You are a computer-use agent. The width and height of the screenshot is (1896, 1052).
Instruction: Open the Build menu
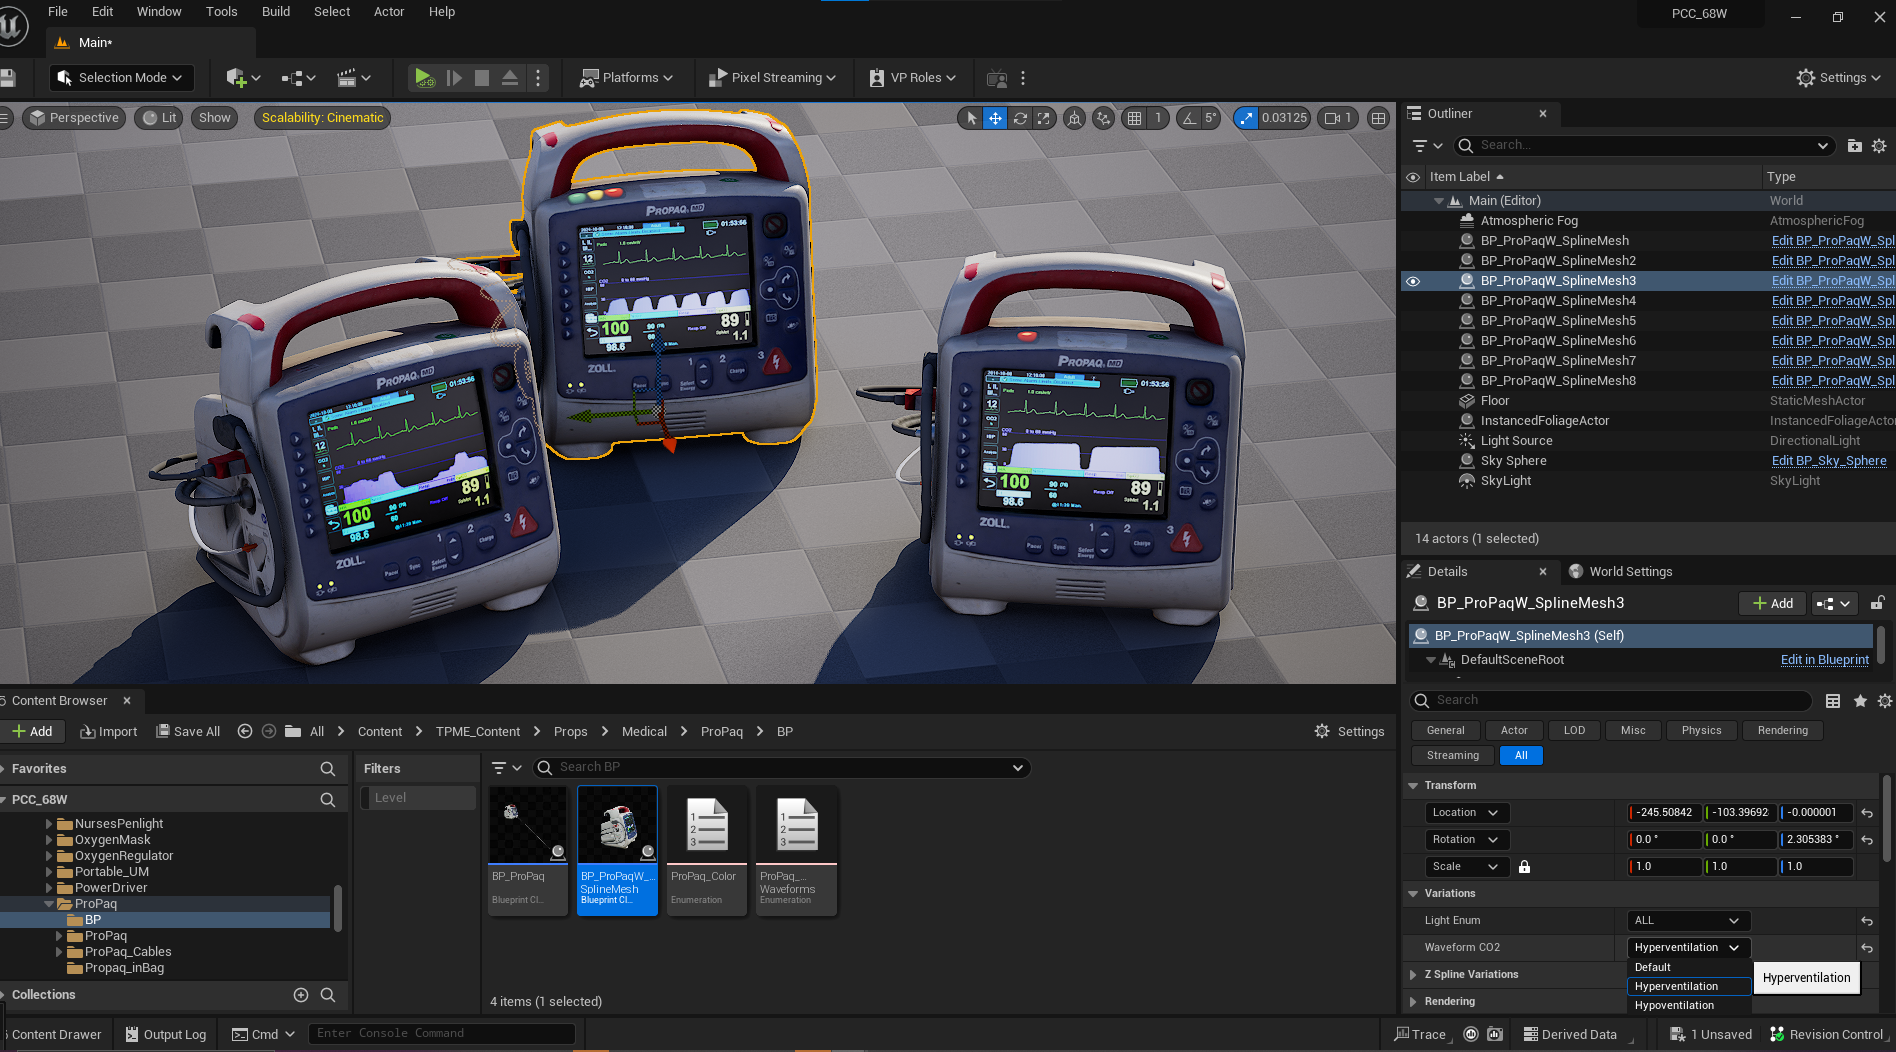point(276,12)
